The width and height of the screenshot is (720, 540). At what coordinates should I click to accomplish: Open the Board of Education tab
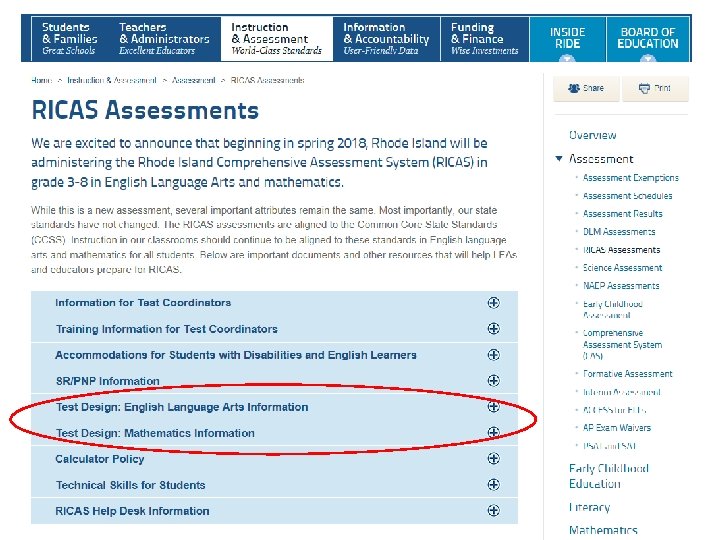648,39
